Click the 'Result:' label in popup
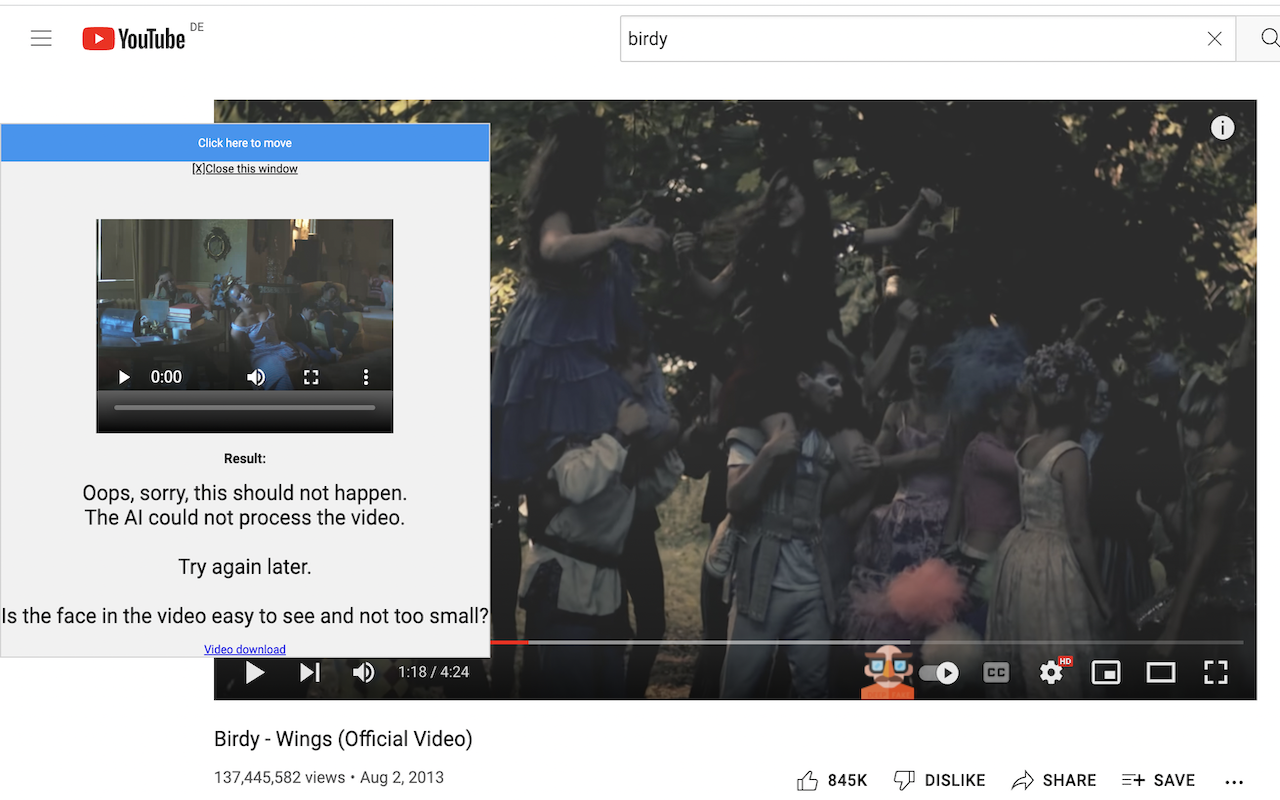This screenshot has width=1280, height=800. (245, 459)
